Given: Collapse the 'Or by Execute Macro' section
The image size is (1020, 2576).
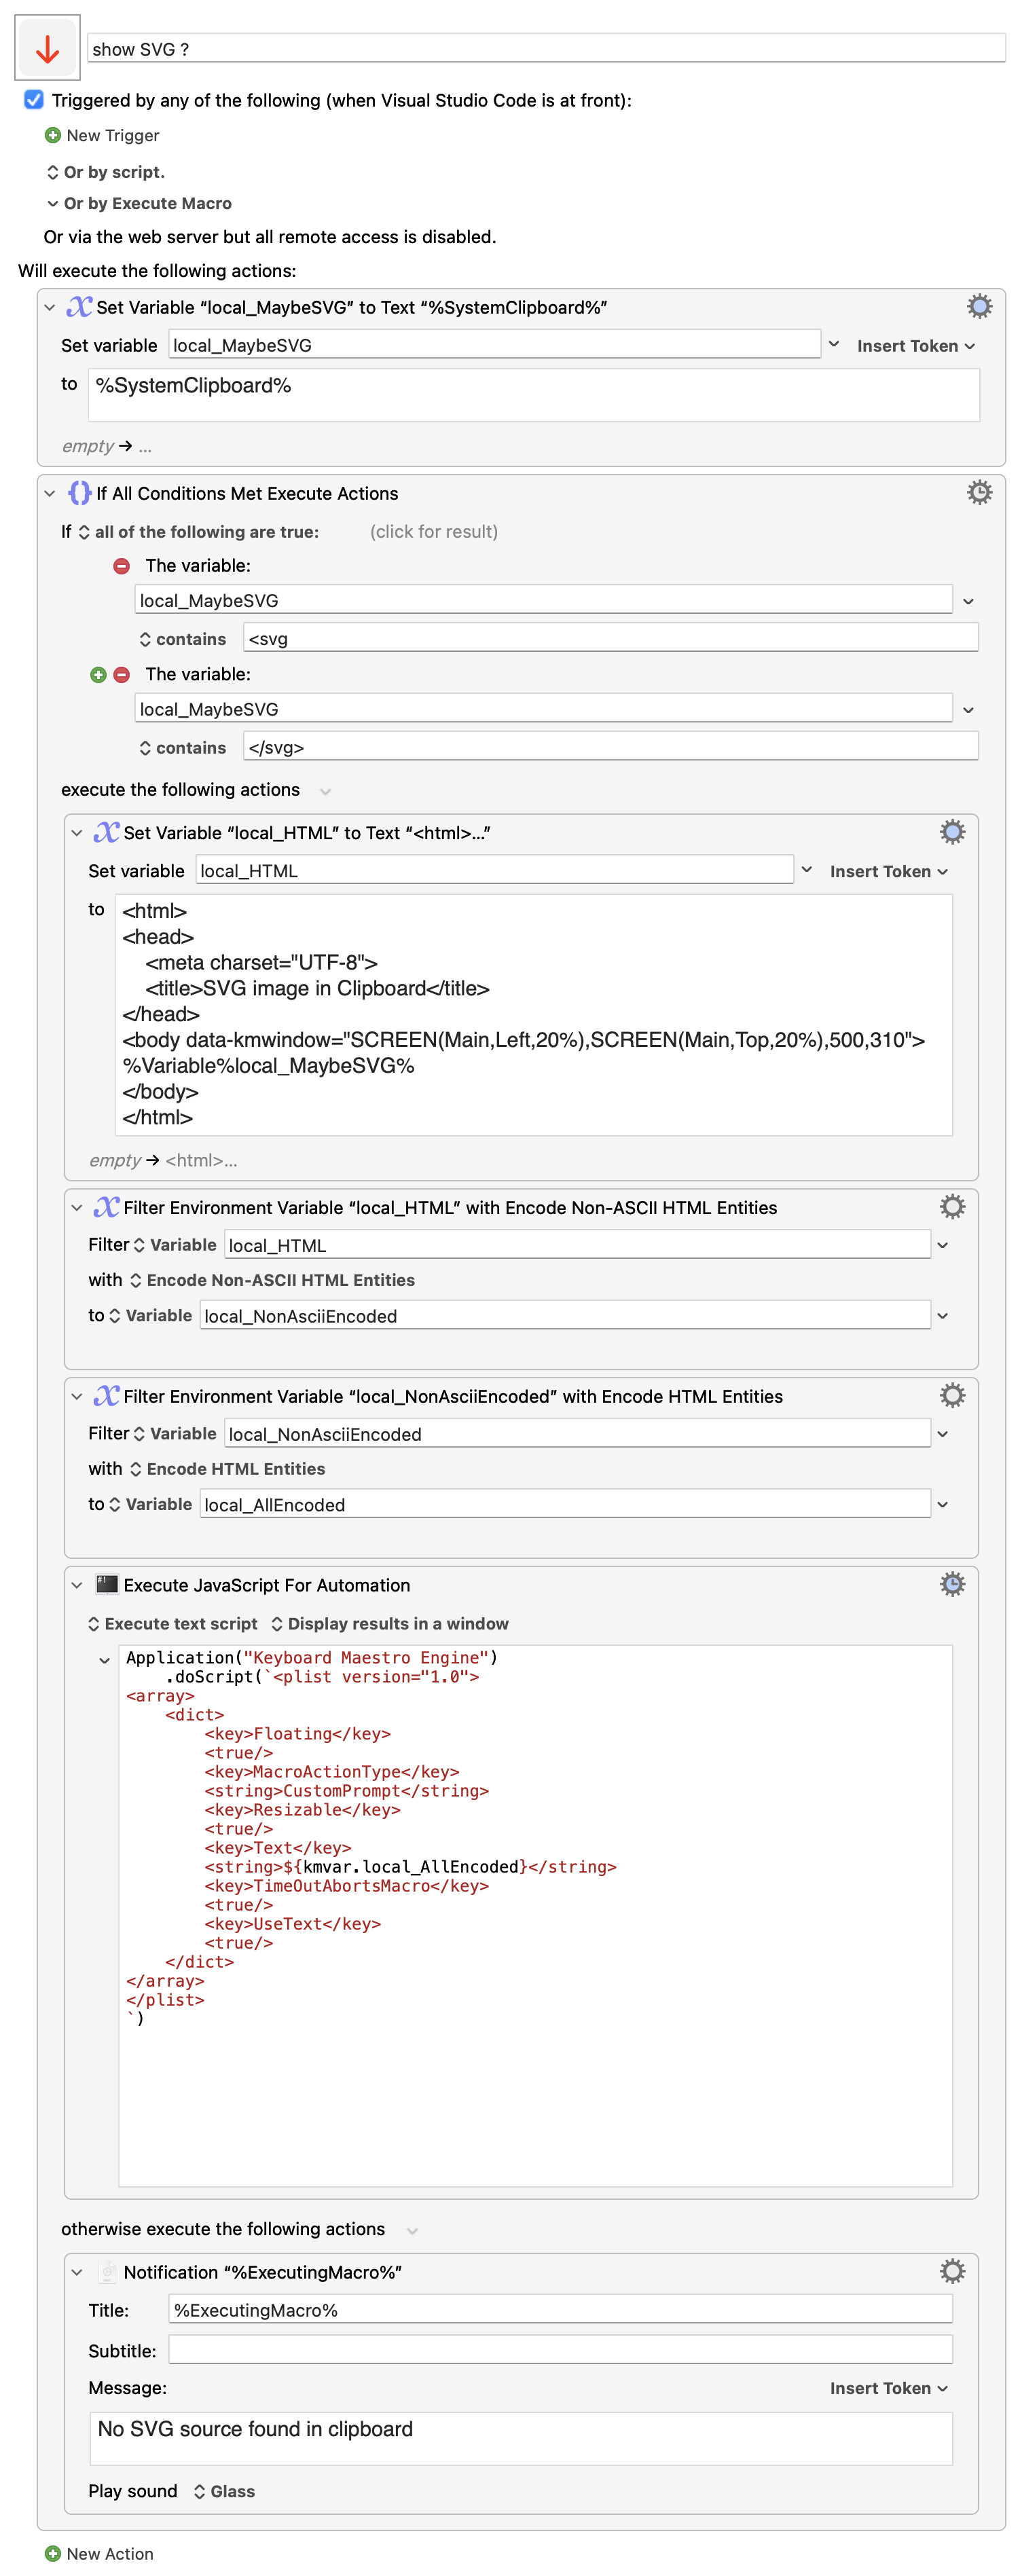Looking at the screenshot, I should coord(53,204).
